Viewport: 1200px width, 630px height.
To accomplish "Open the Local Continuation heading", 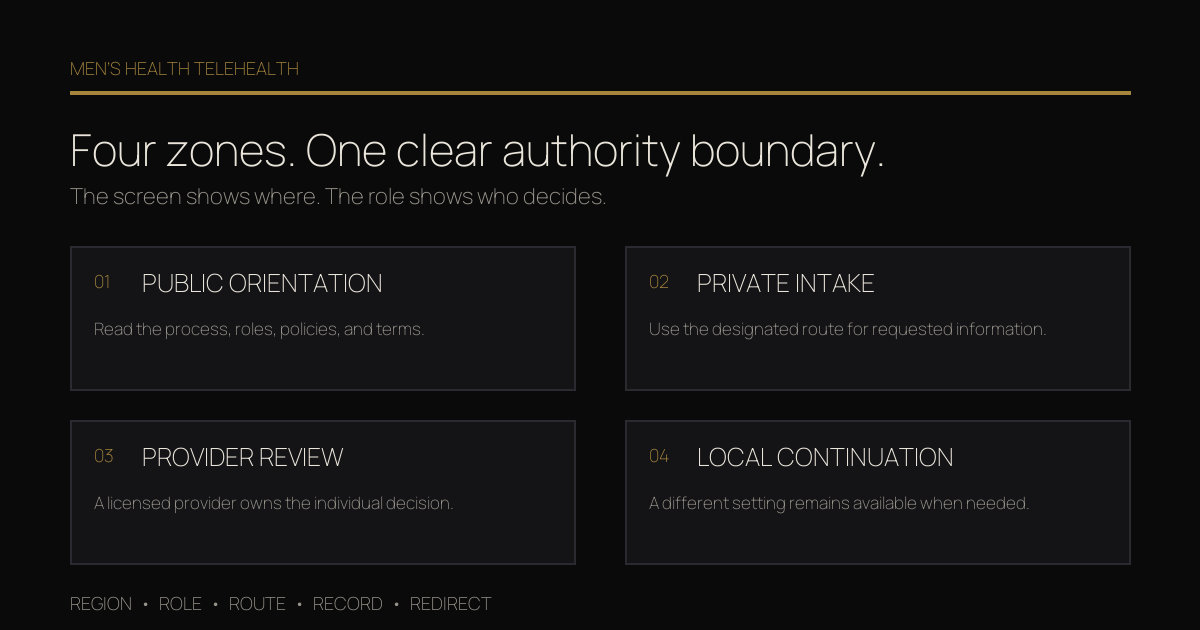I will (825, 458).
